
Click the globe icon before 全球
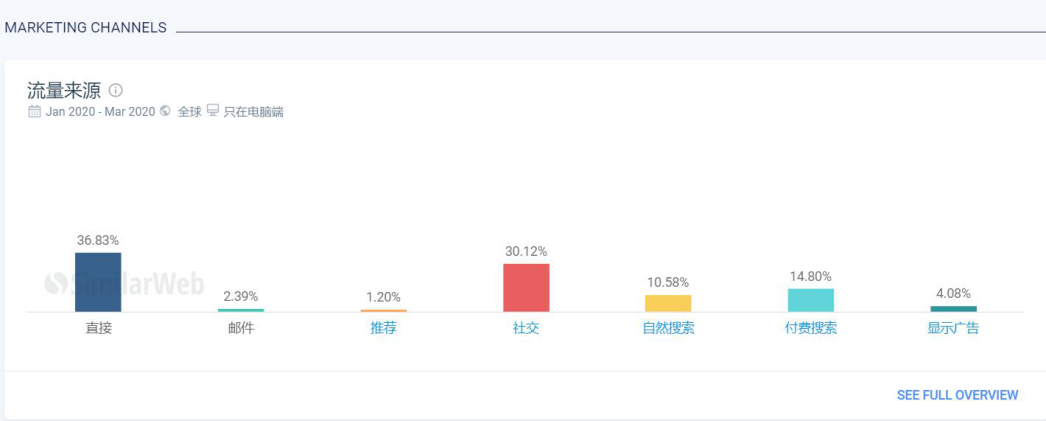point(165,111)
